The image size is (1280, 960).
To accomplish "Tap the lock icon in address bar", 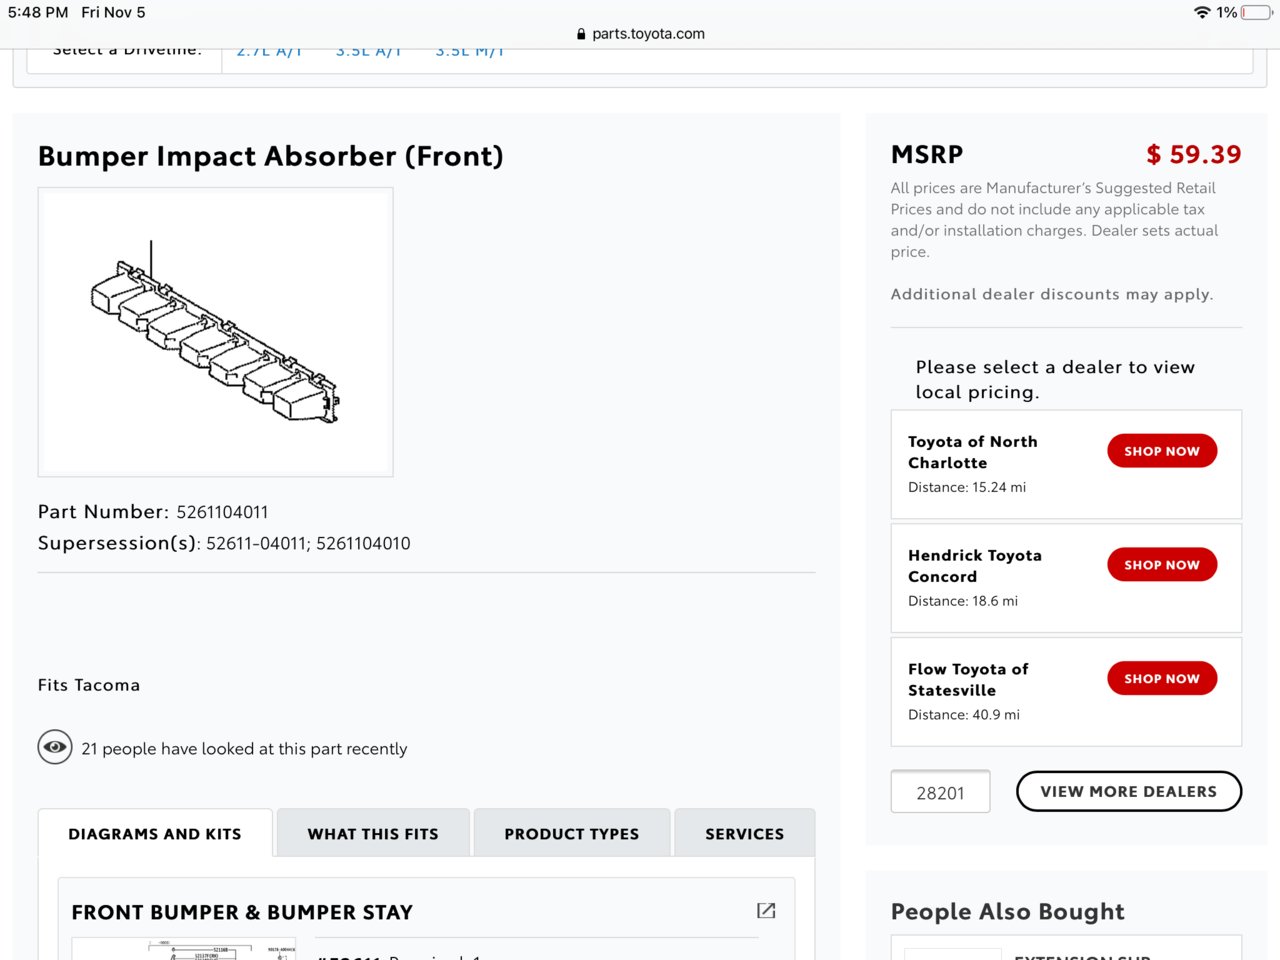I will 581,34.
